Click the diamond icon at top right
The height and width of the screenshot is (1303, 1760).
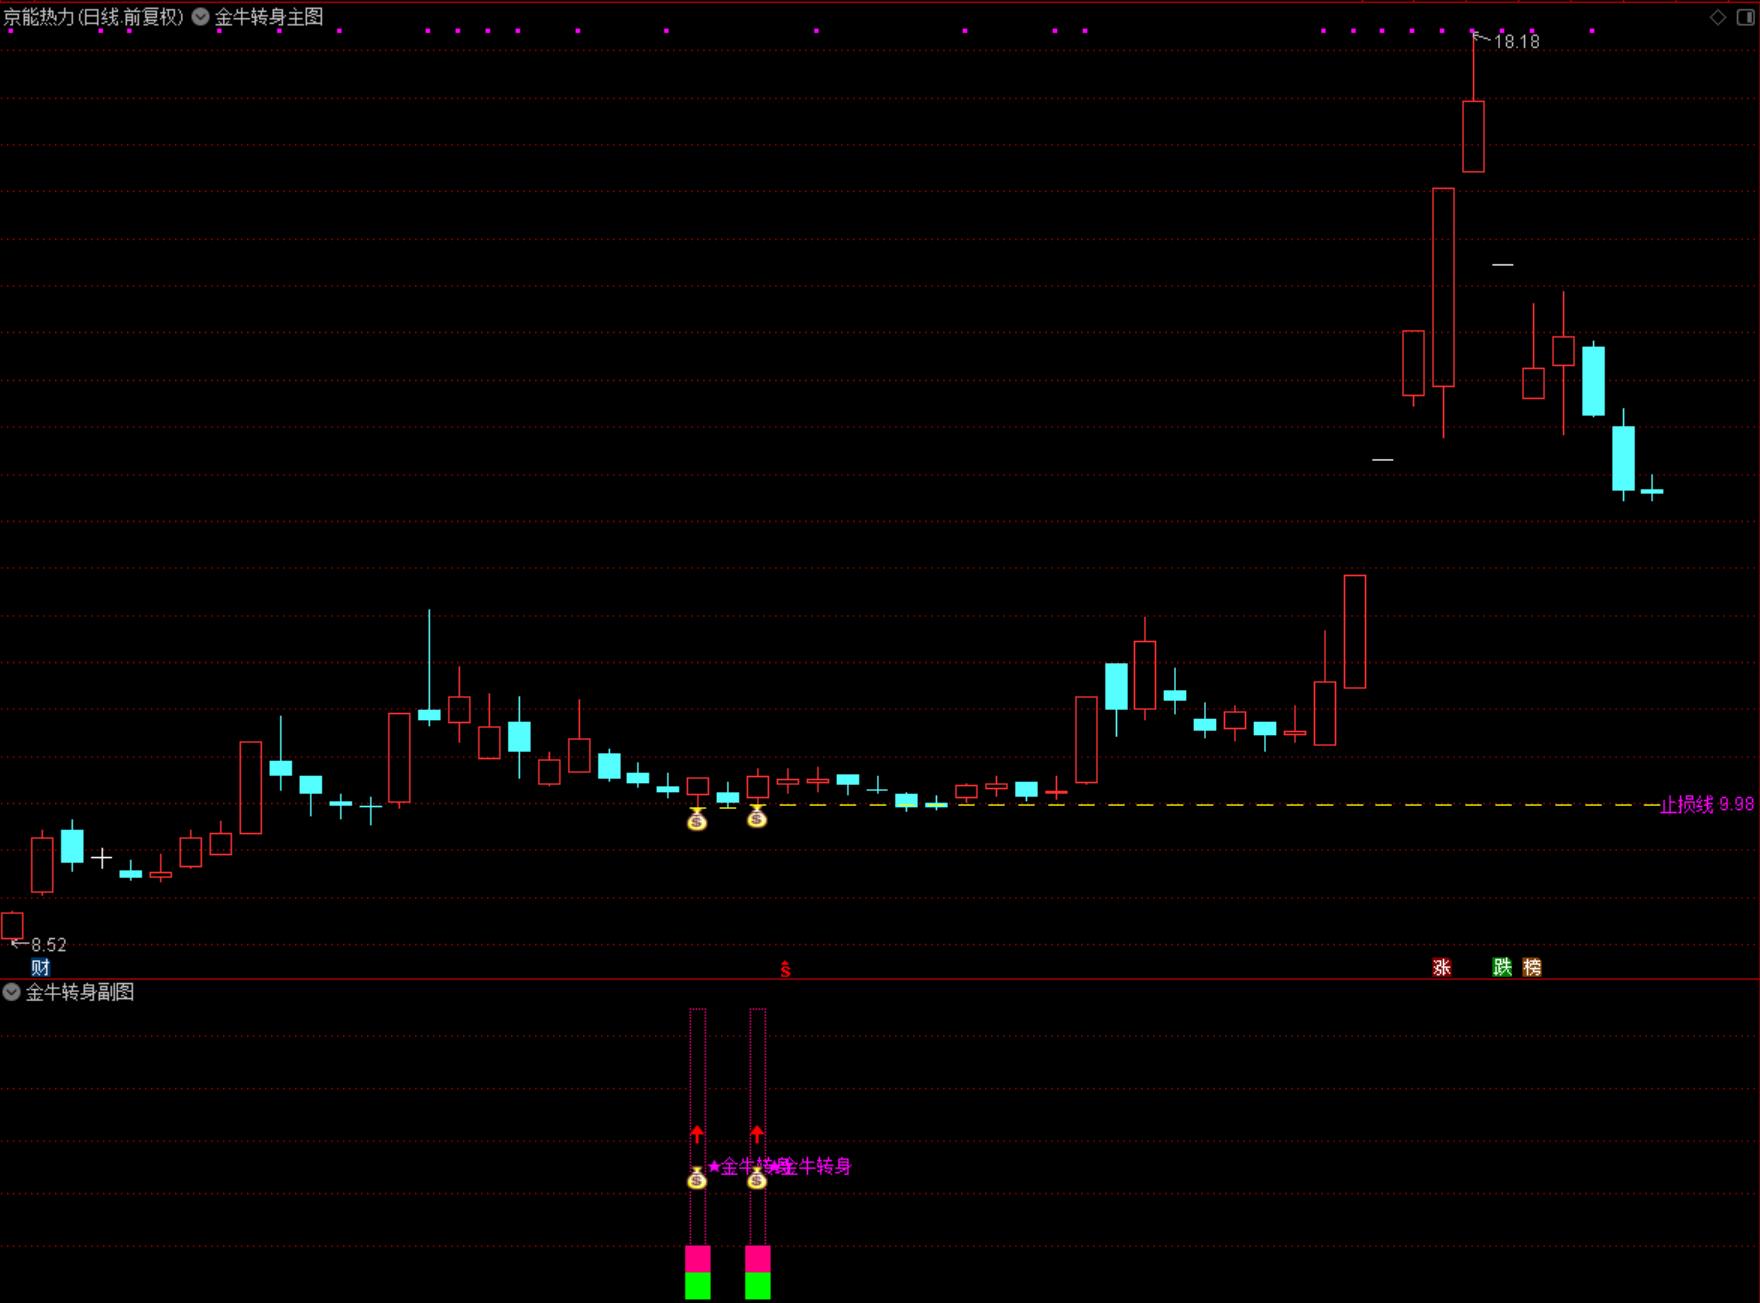coord(1718,17)
